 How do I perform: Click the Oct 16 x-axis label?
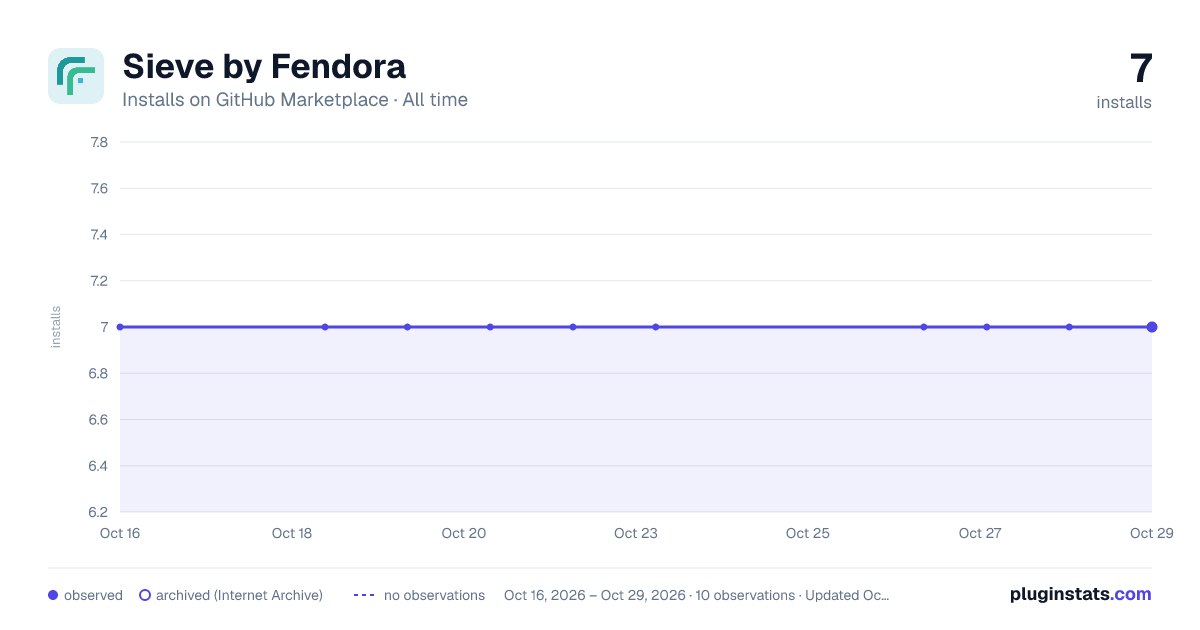[120, 533]
